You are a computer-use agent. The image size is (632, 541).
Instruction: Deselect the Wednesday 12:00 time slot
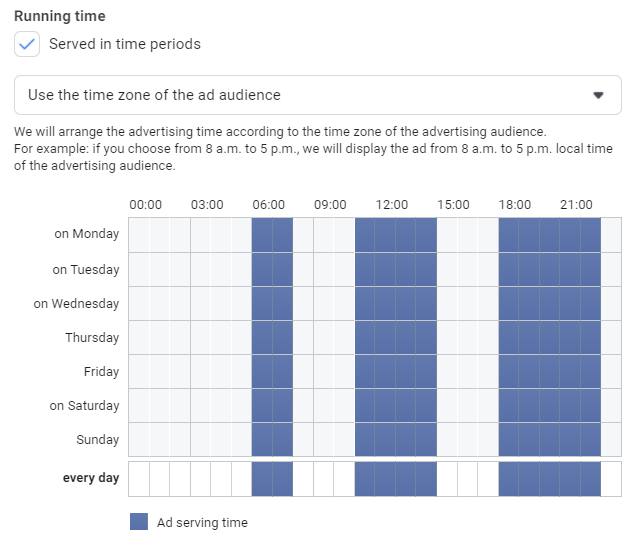(x=385, y=303)
